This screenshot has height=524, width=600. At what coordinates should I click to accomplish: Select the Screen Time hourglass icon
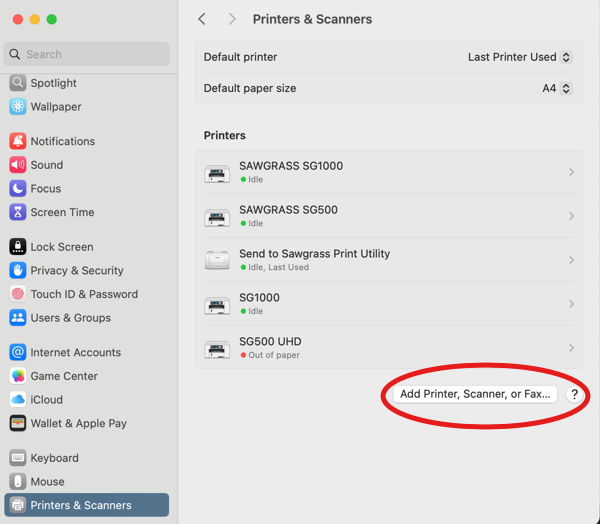18,212
